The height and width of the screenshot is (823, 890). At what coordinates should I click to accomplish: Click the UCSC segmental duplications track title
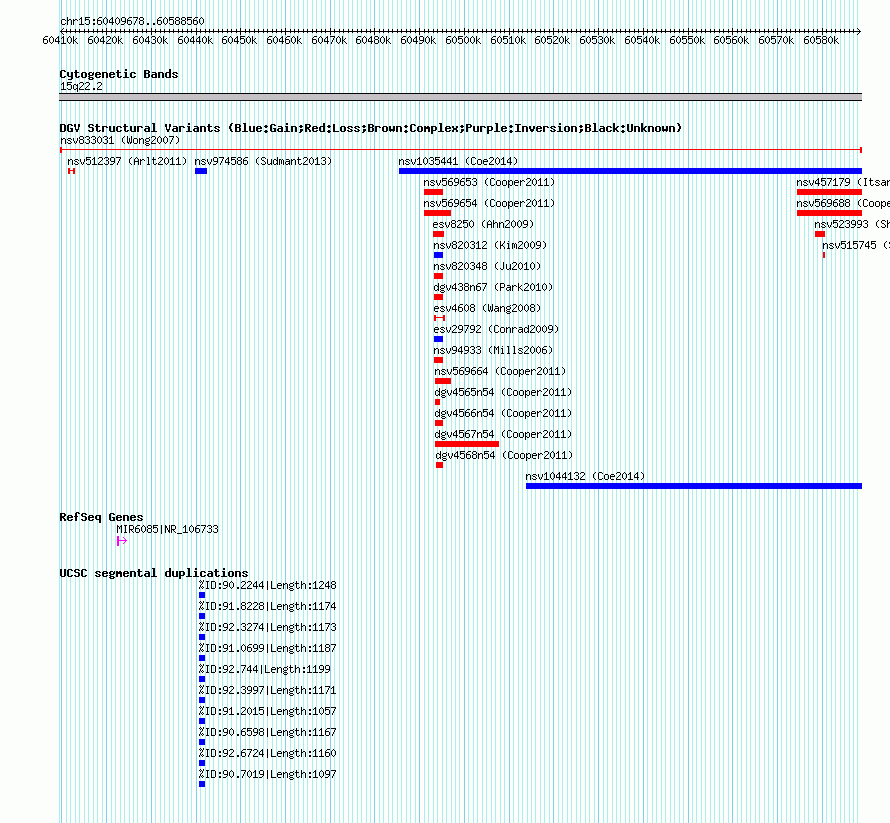click(x=154, y=573)
